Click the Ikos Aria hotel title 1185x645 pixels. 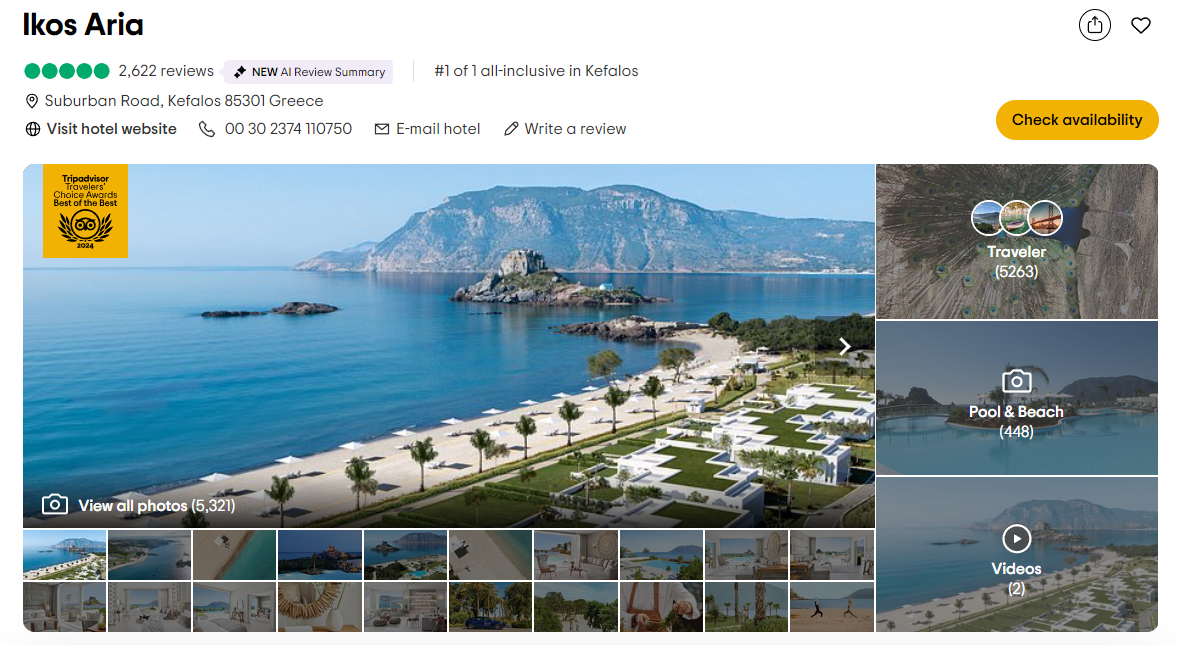83,25
